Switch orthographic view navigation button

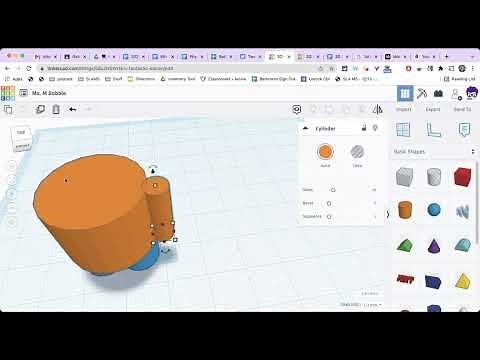(x=12, y=222)
